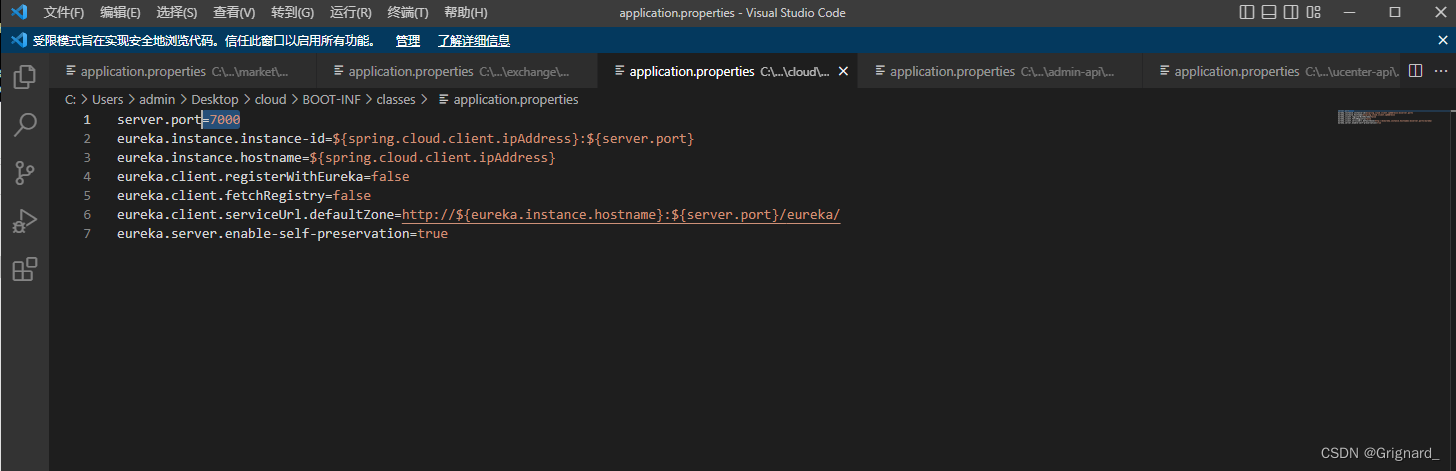Click the restricted mode banner message text
The image size is (1456, 471).
click(205, 41)
